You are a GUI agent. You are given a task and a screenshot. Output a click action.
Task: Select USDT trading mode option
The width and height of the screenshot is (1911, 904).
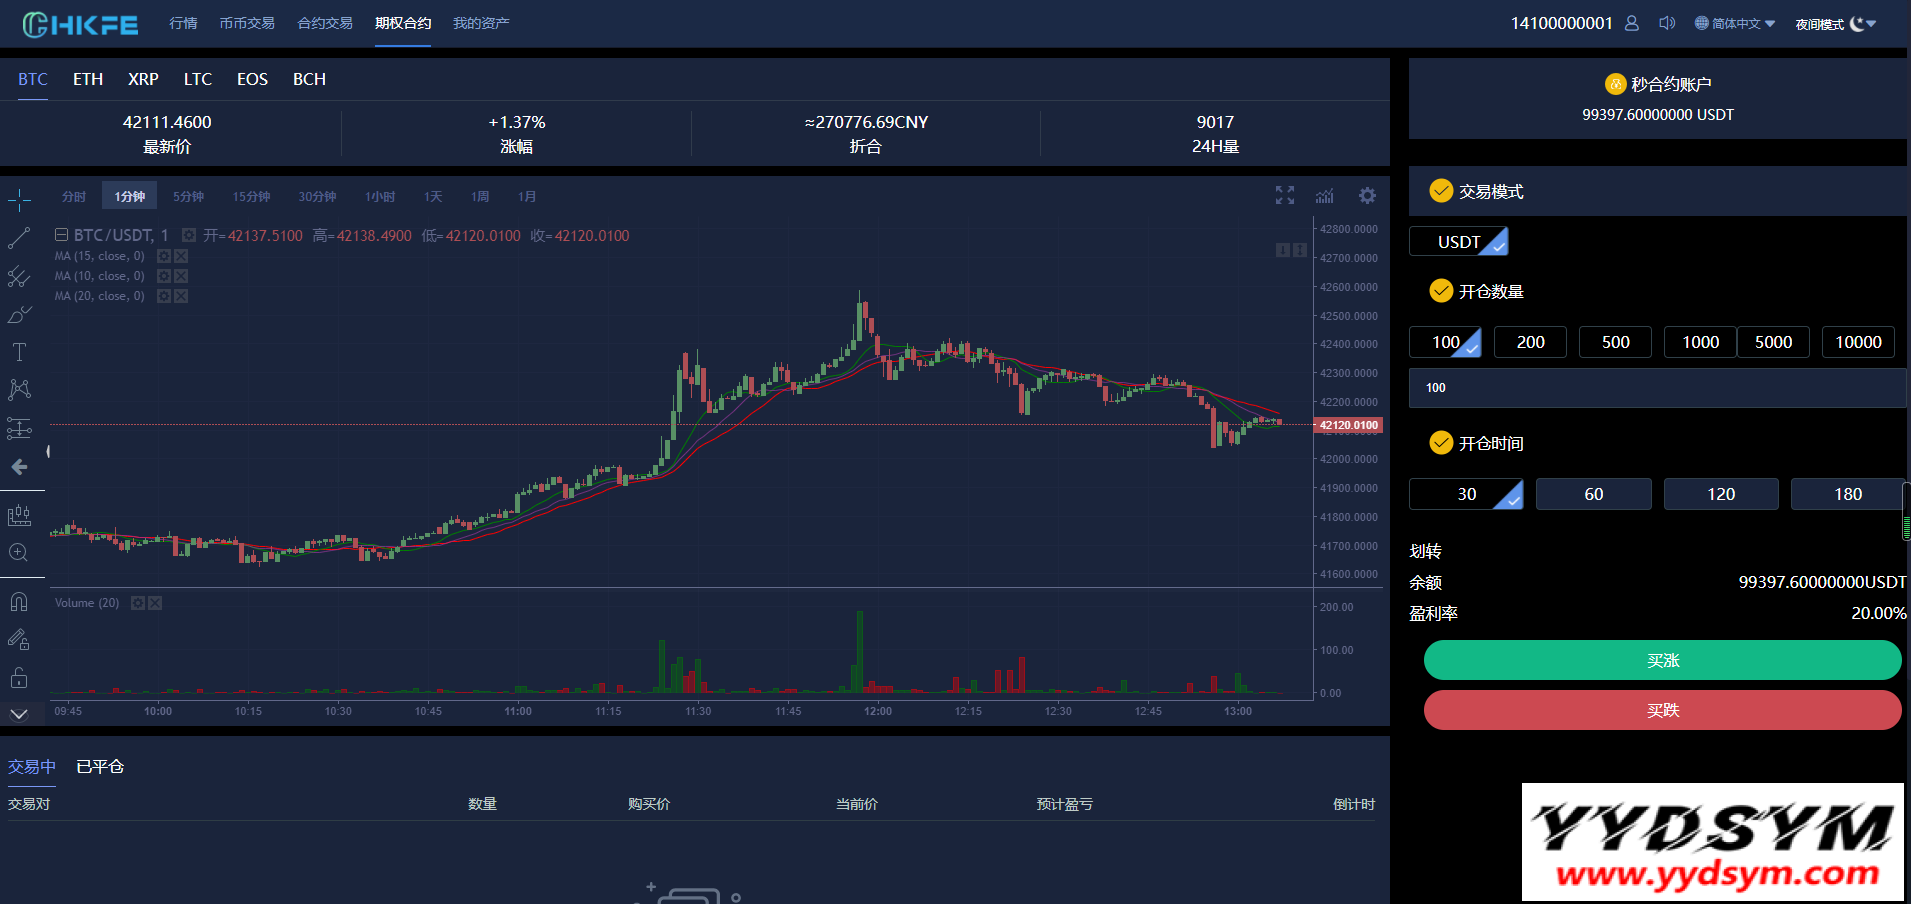tap(1459, 242)
